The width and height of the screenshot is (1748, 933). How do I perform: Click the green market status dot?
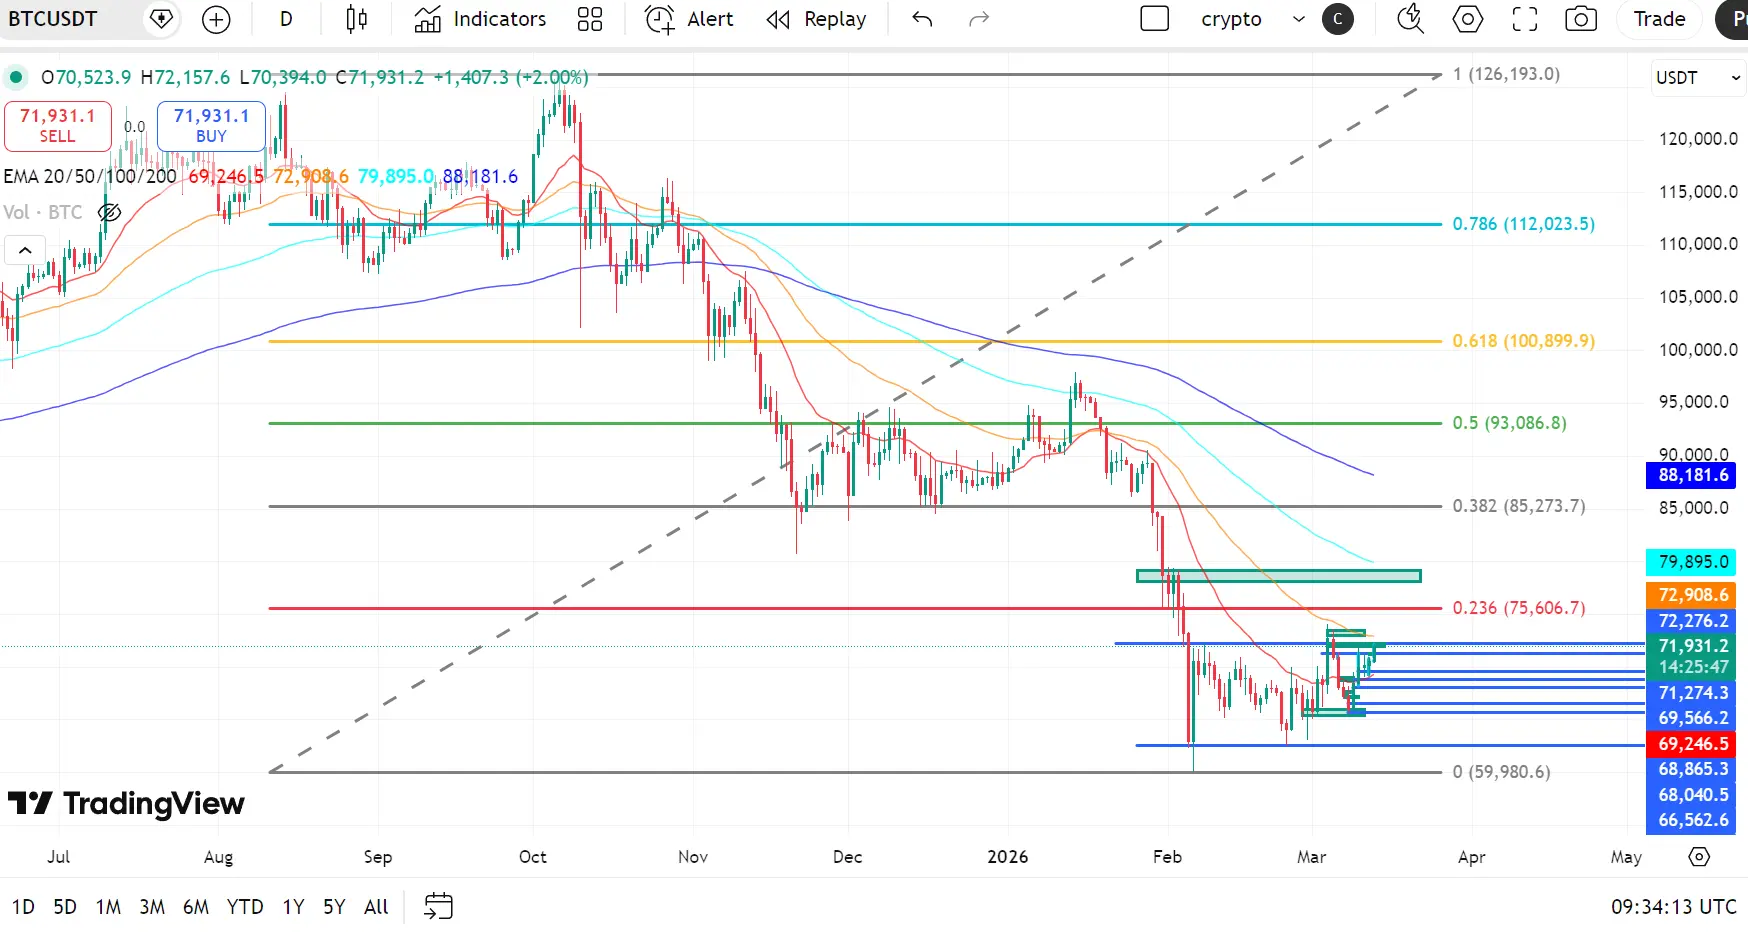[x=16, y=77]
